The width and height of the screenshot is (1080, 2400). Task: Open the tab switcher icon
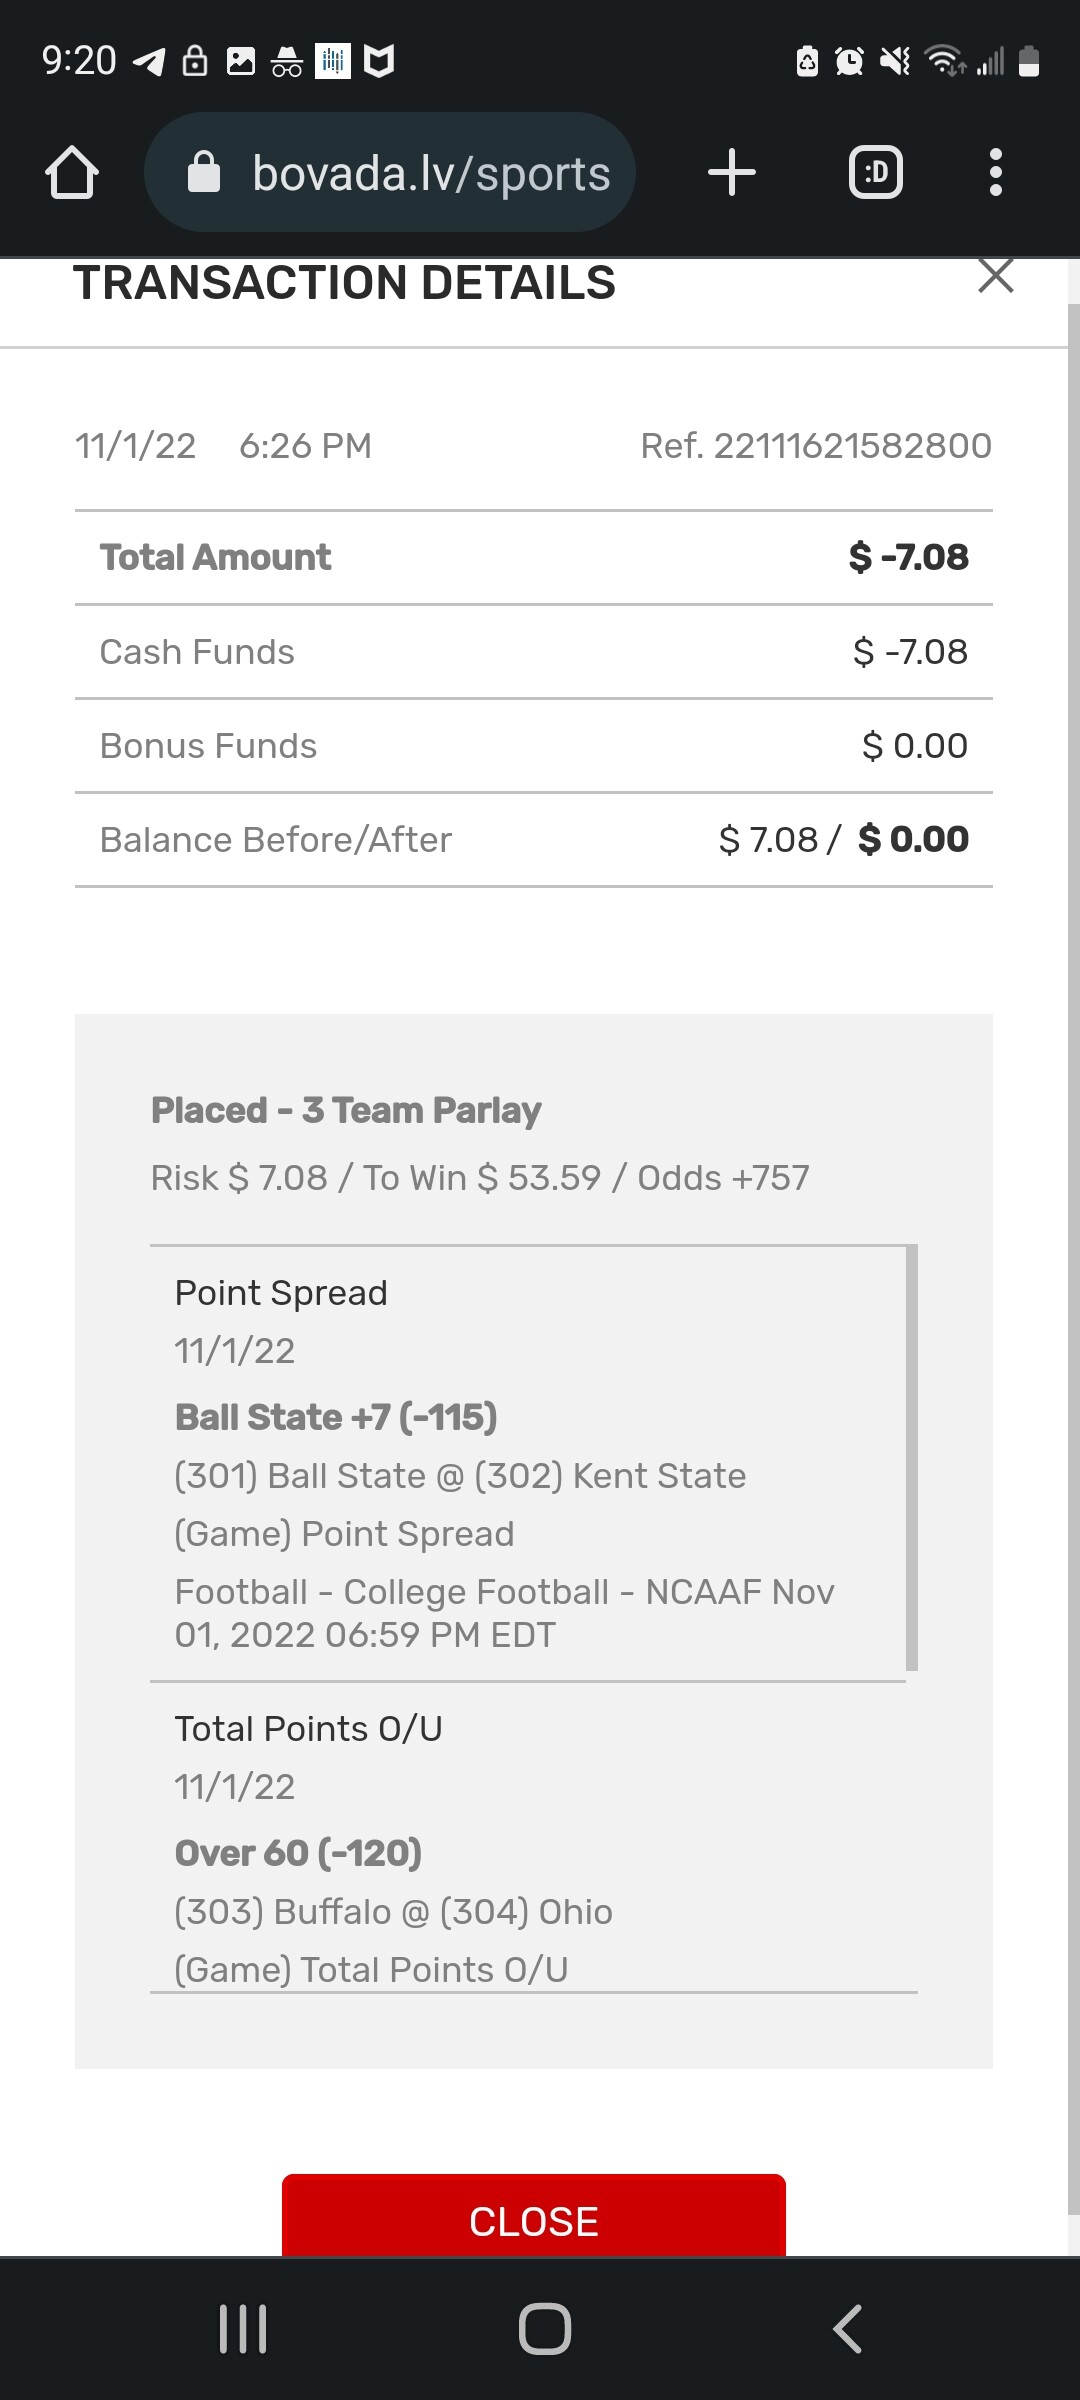[x=876, y=173]
